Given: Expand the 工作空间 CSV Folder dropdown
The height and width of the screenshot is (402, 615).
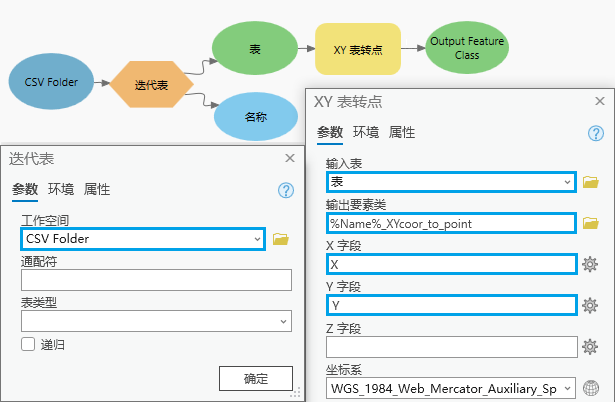Looking at the screenshot, I should click(x=257, y=239).
